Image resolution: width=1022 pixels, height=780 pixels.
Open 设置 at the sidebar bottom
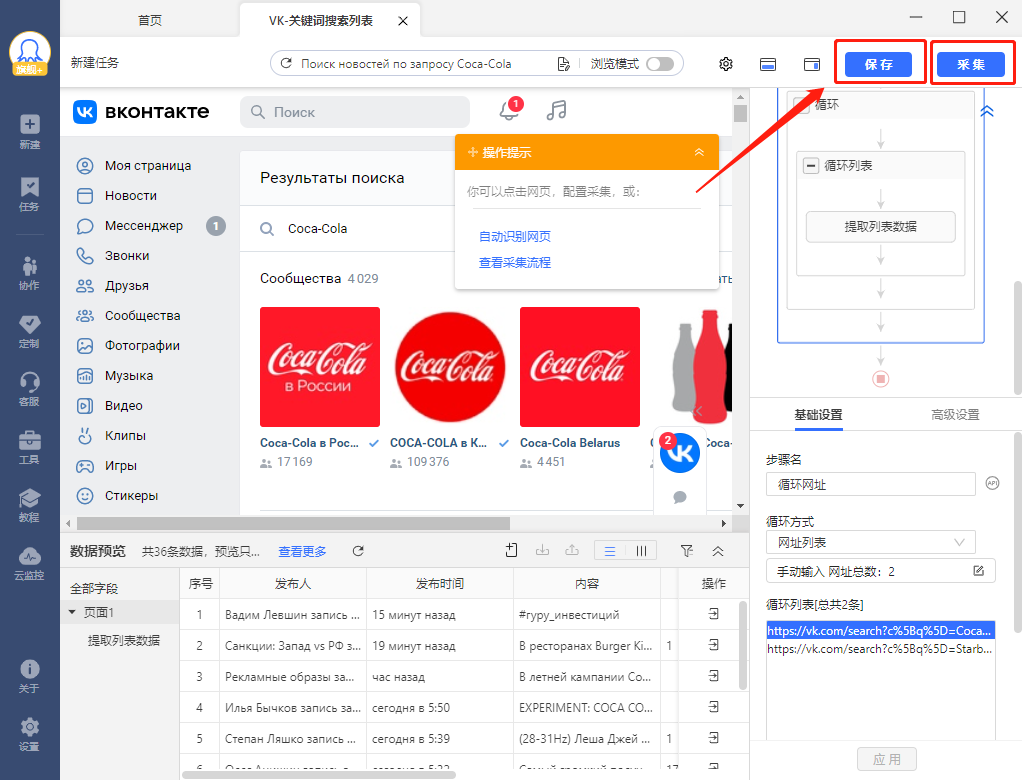(29, 734)
